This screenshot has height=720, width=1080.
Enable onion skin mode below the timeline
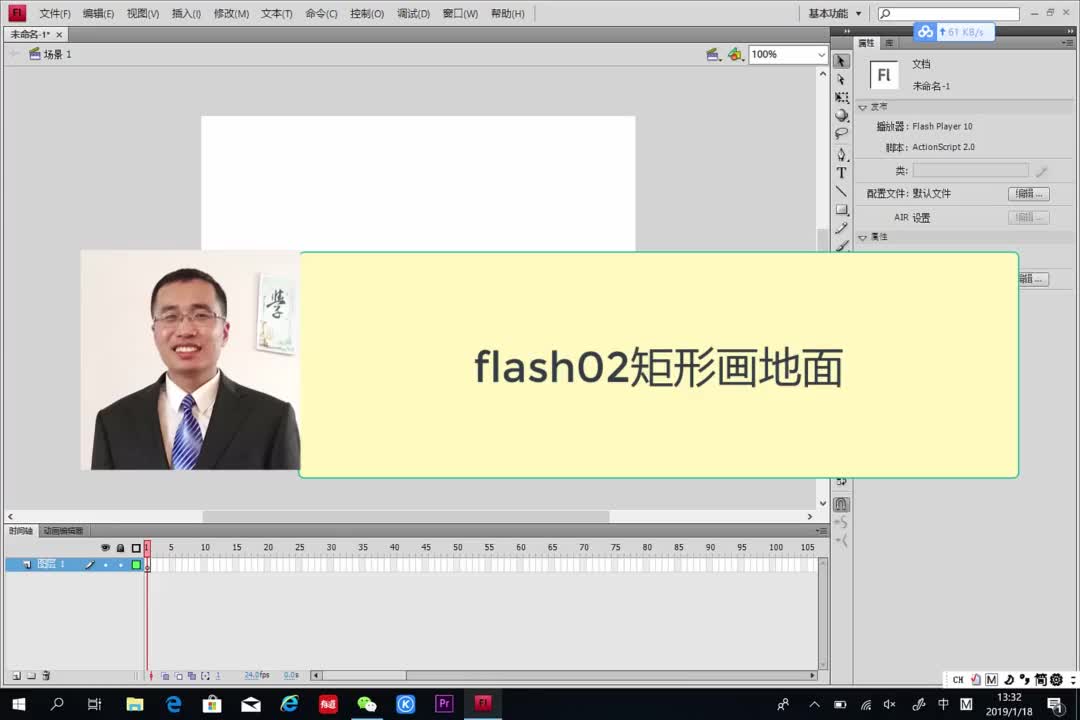click(164, 675)
